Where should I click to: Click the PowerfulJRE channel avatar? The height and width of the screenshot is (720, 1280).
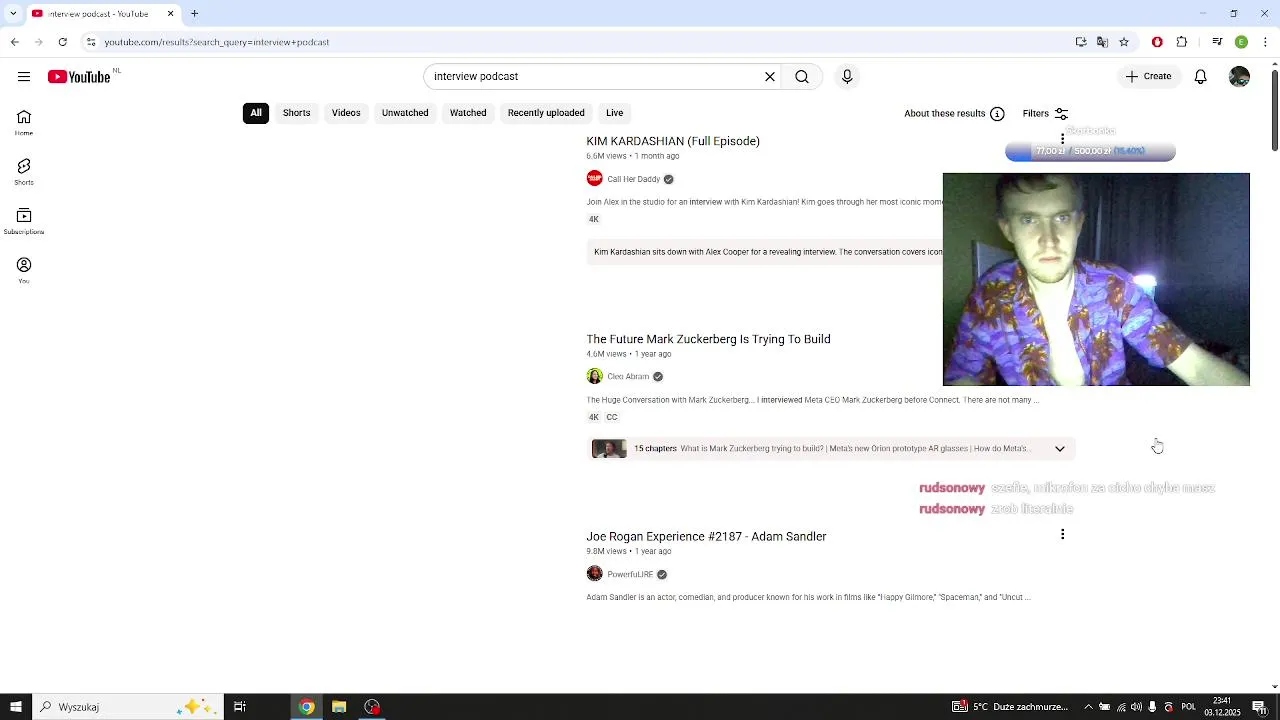(x=595, y=574)
